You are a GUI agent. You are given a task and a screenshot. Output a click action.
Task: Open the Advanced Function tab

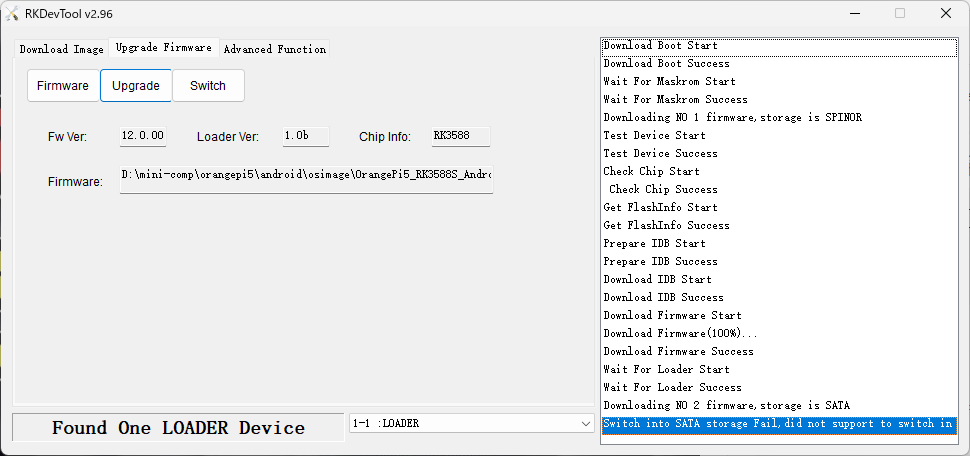point(275,49)
